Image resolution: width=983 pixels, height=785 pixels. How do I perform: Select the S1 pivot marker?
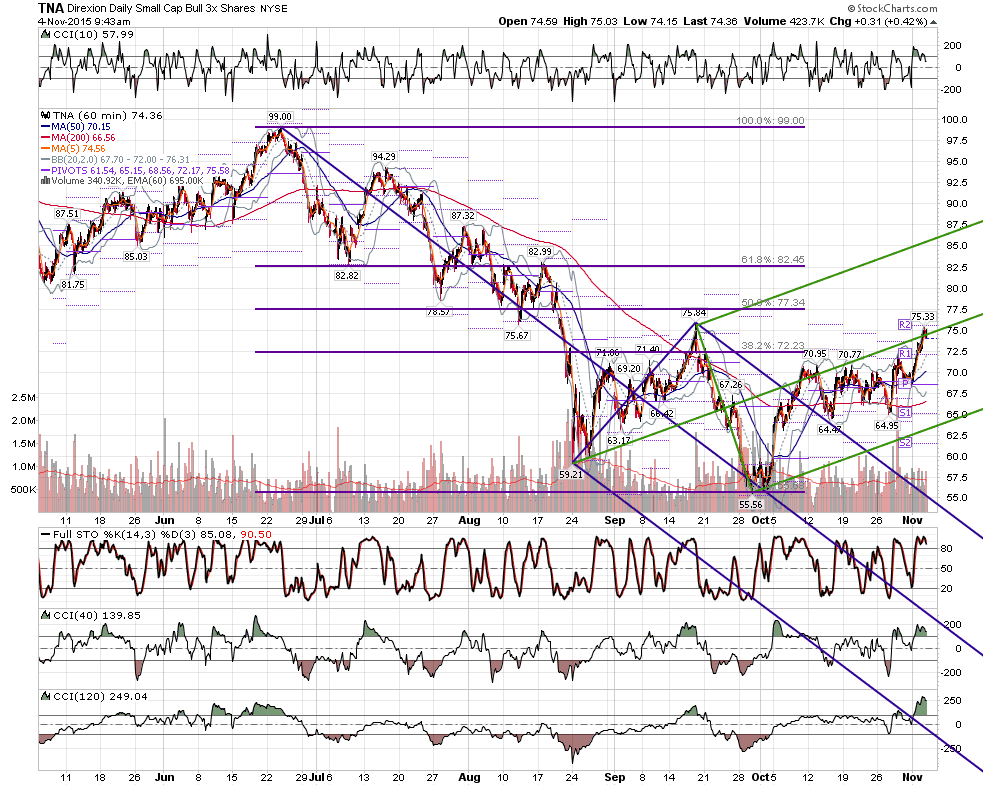coord(904,413)
